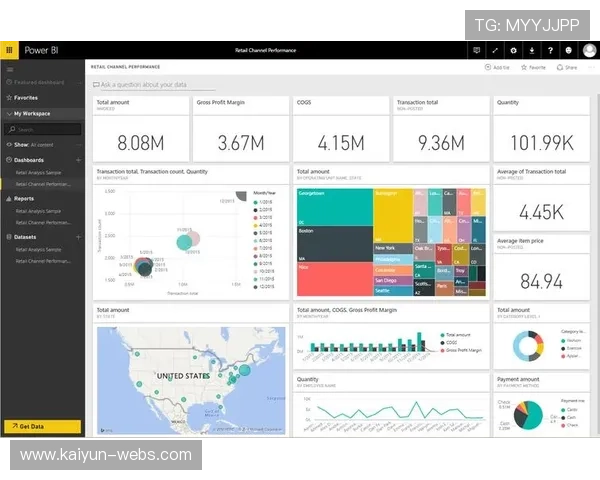The image size is (600, 480).
Task: Click the Get Data button
Action: coord(42,426)
